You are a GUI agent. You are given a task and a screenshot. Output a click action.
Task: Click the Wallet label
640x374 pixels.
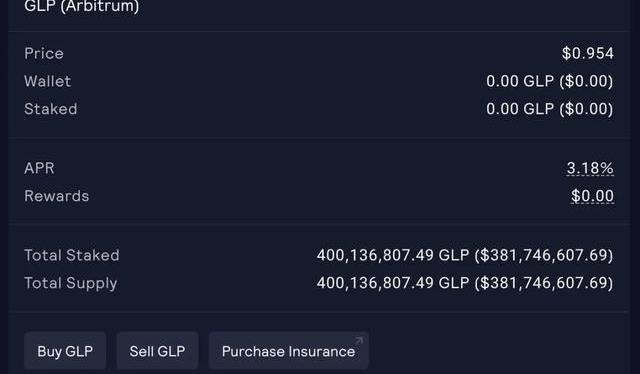(x=48, y=81)
